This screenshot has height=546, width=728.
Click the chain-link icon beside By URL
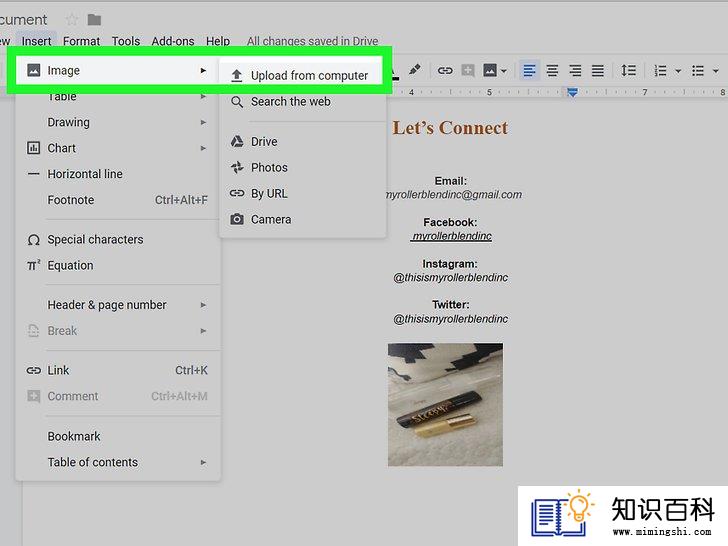point(237,193)
